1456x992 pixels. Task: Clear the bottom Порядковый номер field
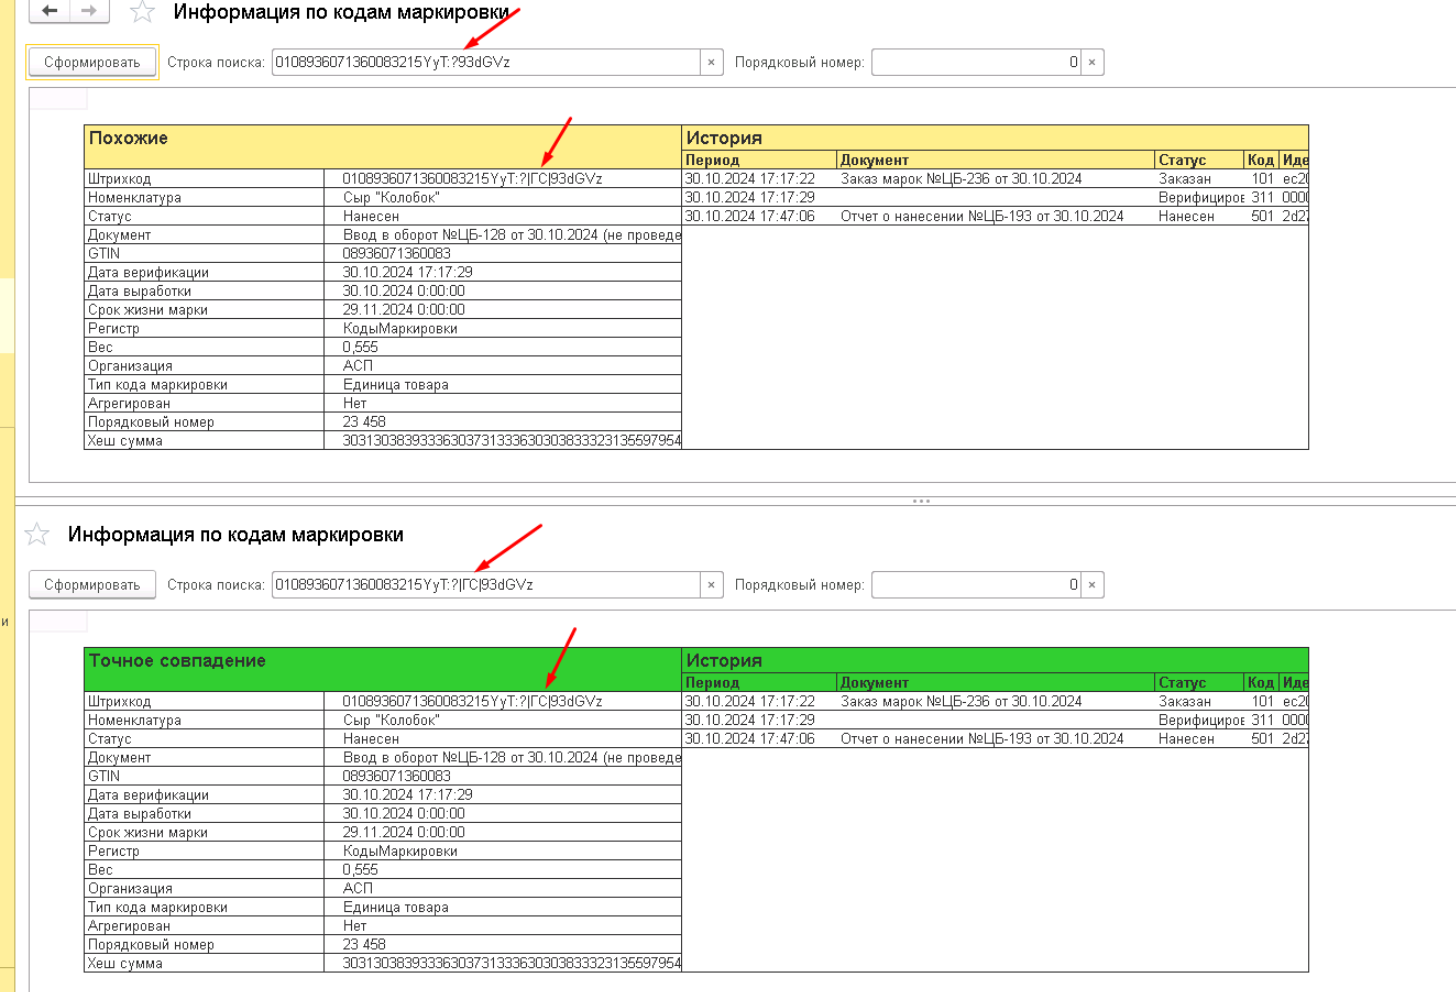[x=1092, y=585]
